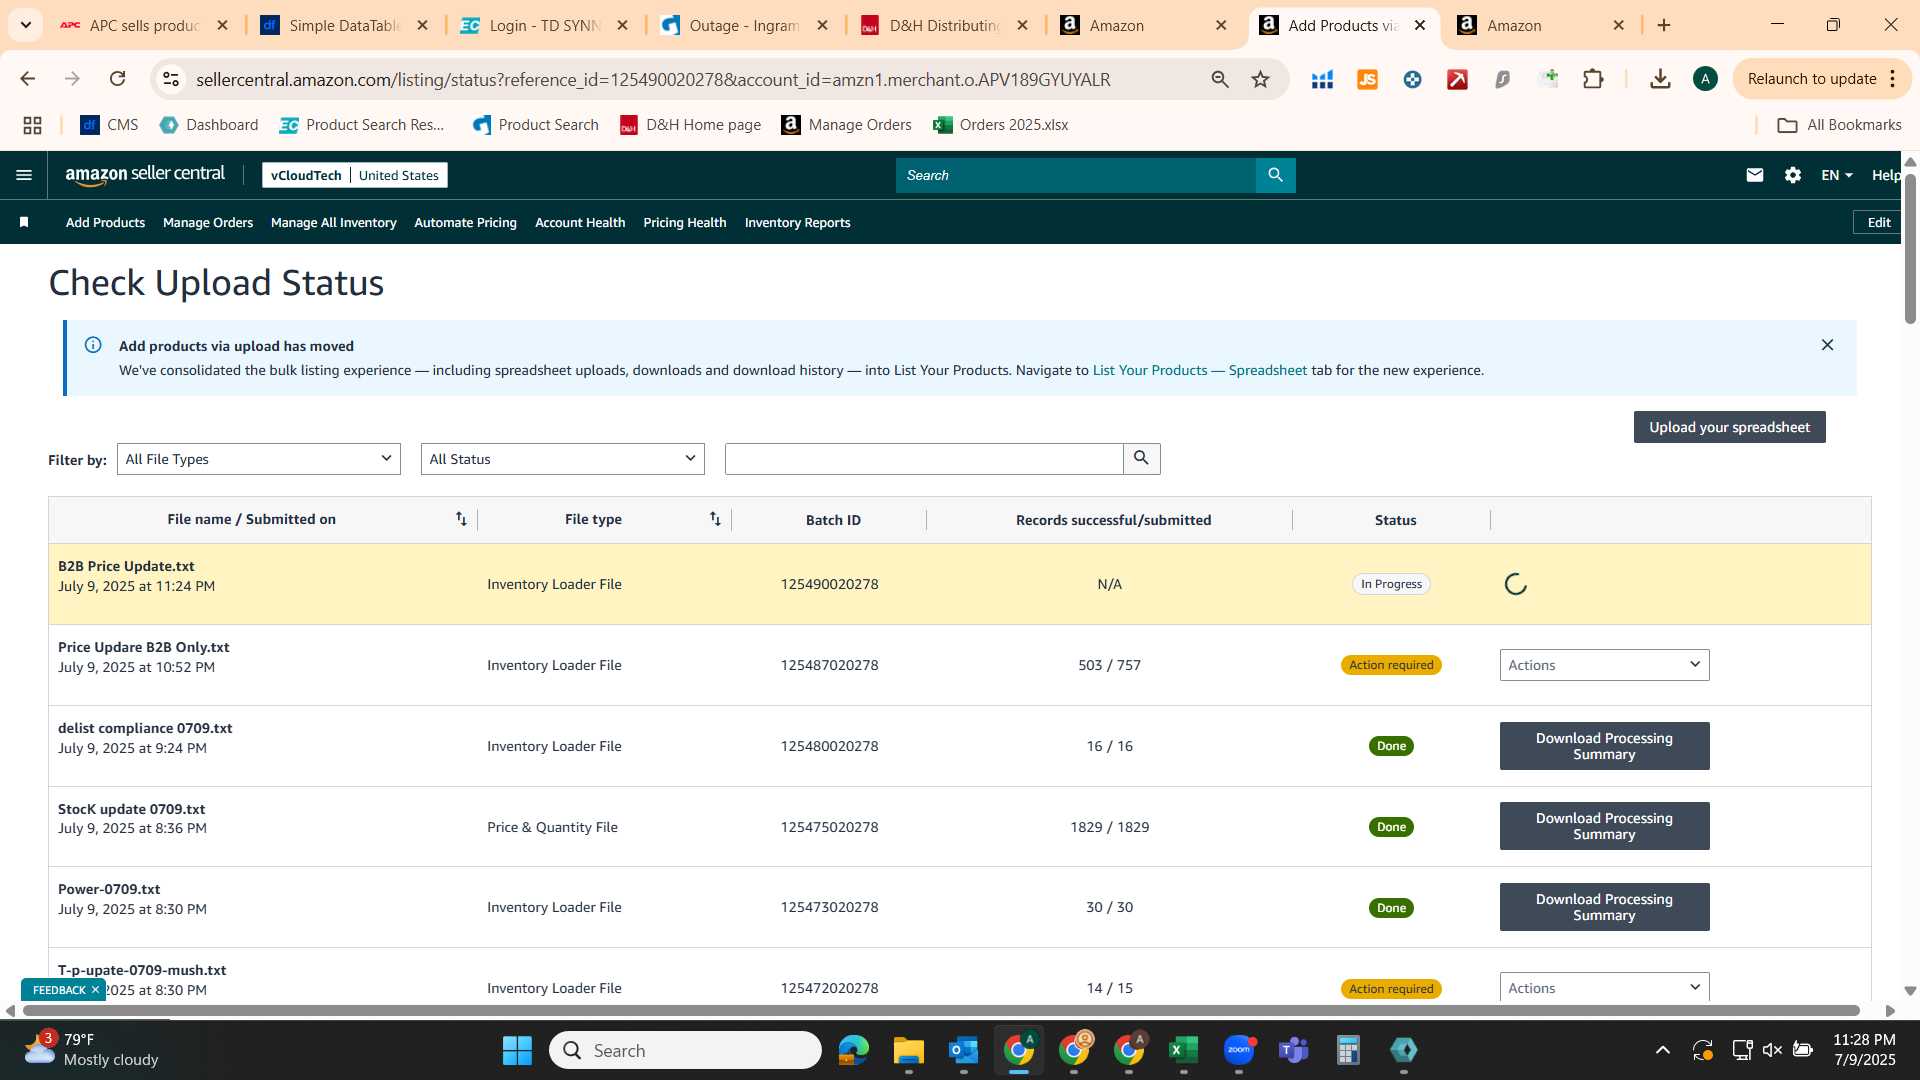Open Manage Orders in navigation bar
Screen dimensions: 1920x1080
pos(208,222)
